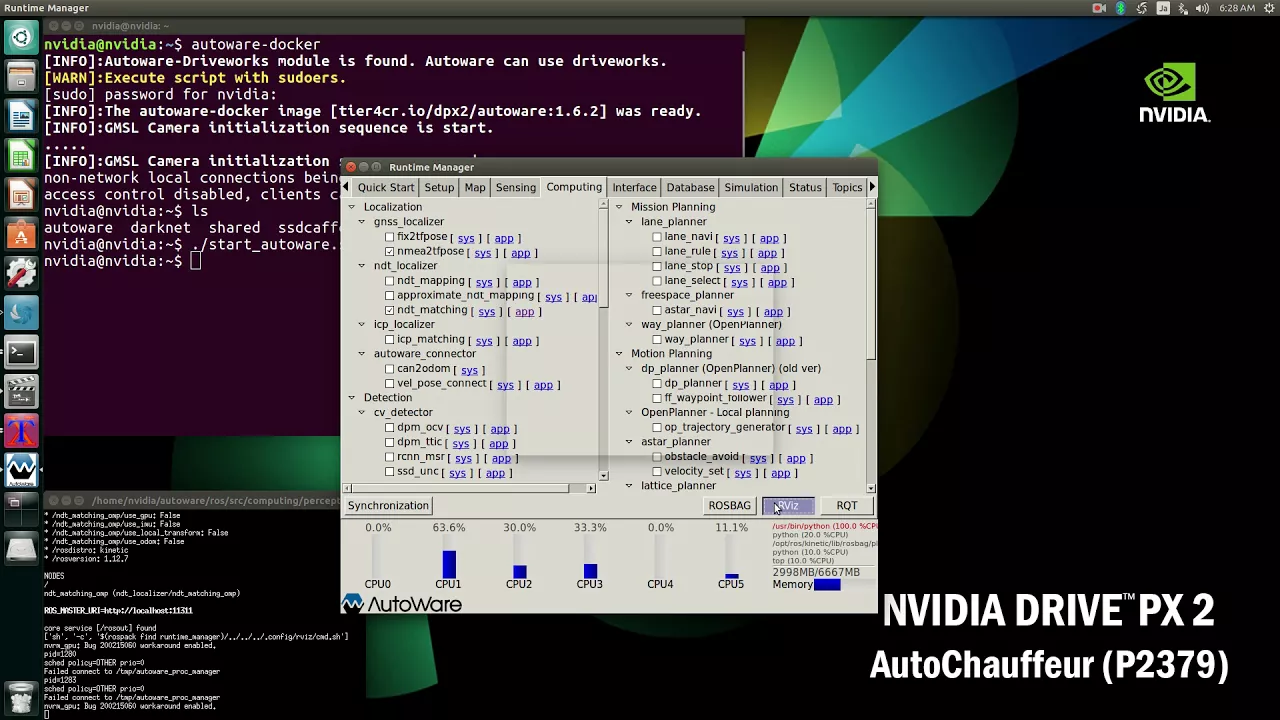
Task: Uncheck the nmea2tfpose checkbox
Action: (390, 252)
